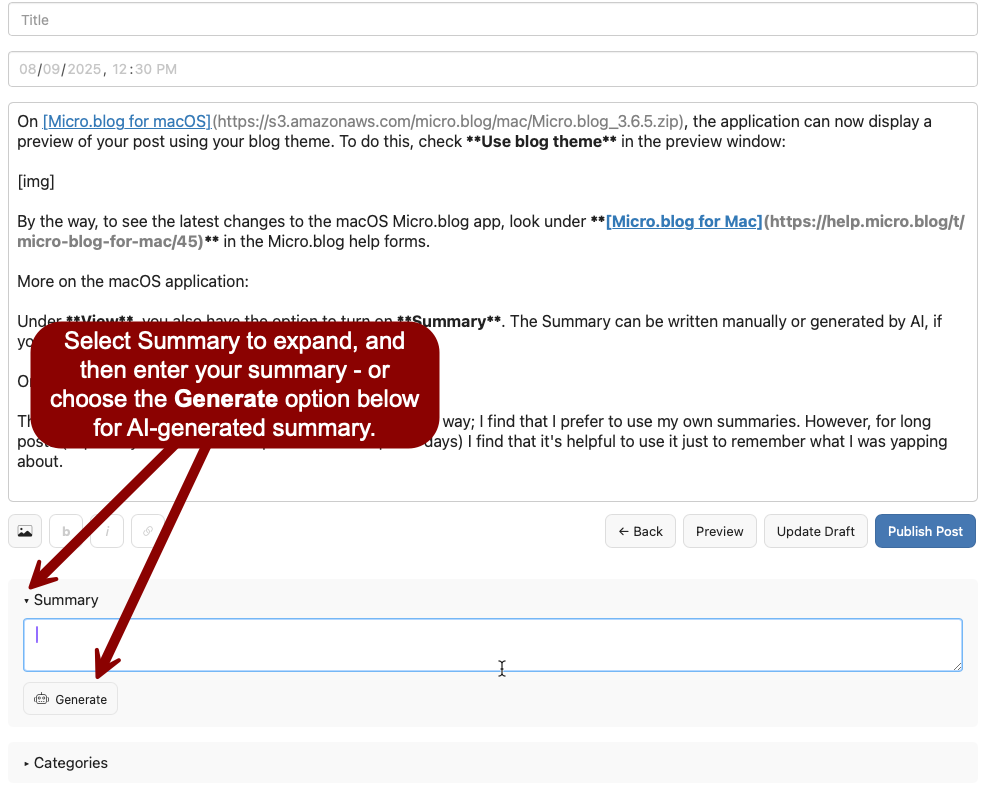This screenshot has width=986, height=785.
Task: Click the insert image toolbar icon
Action: [25, 532]
